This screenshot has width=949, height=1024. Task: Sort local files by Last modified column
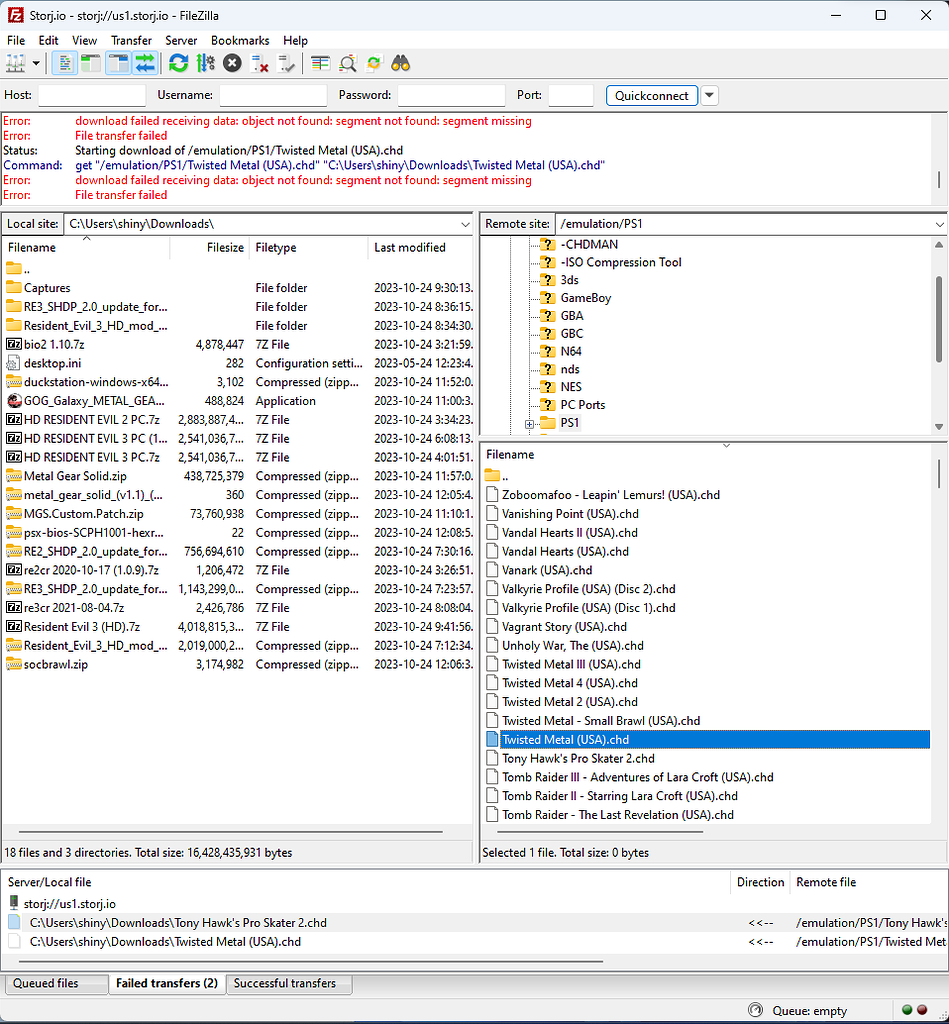pyautogui.click(x=420, y=248)
